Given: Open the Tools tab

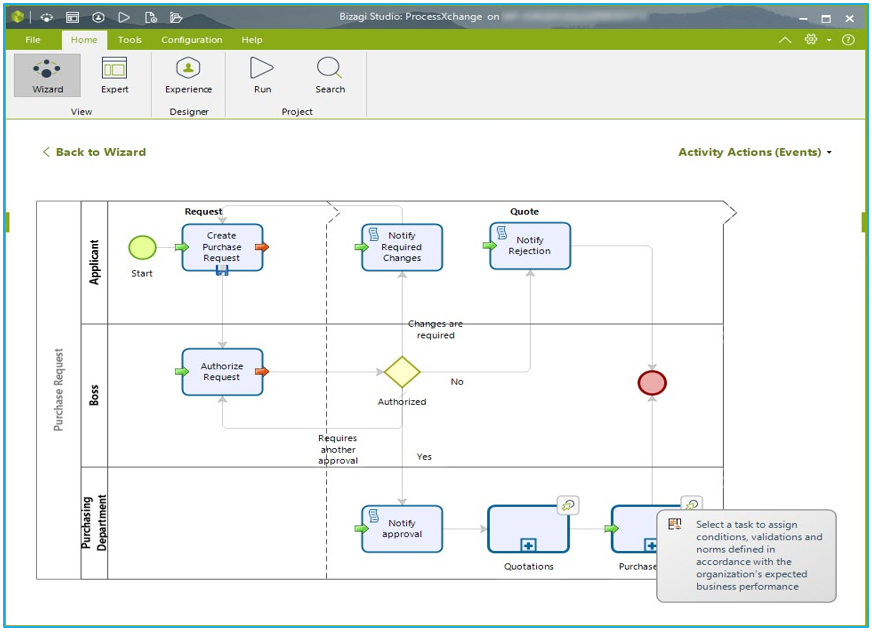Looking at the screenshot, I should coord(130,40).
